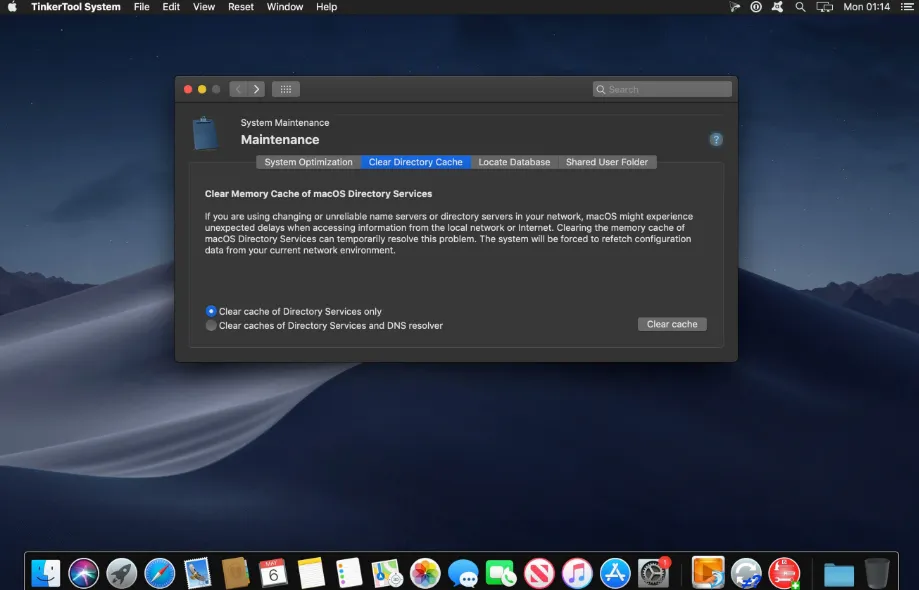This screenshot has width=919, height=590.
Task: Open Finder from the Dock
Action: (46, 572)
